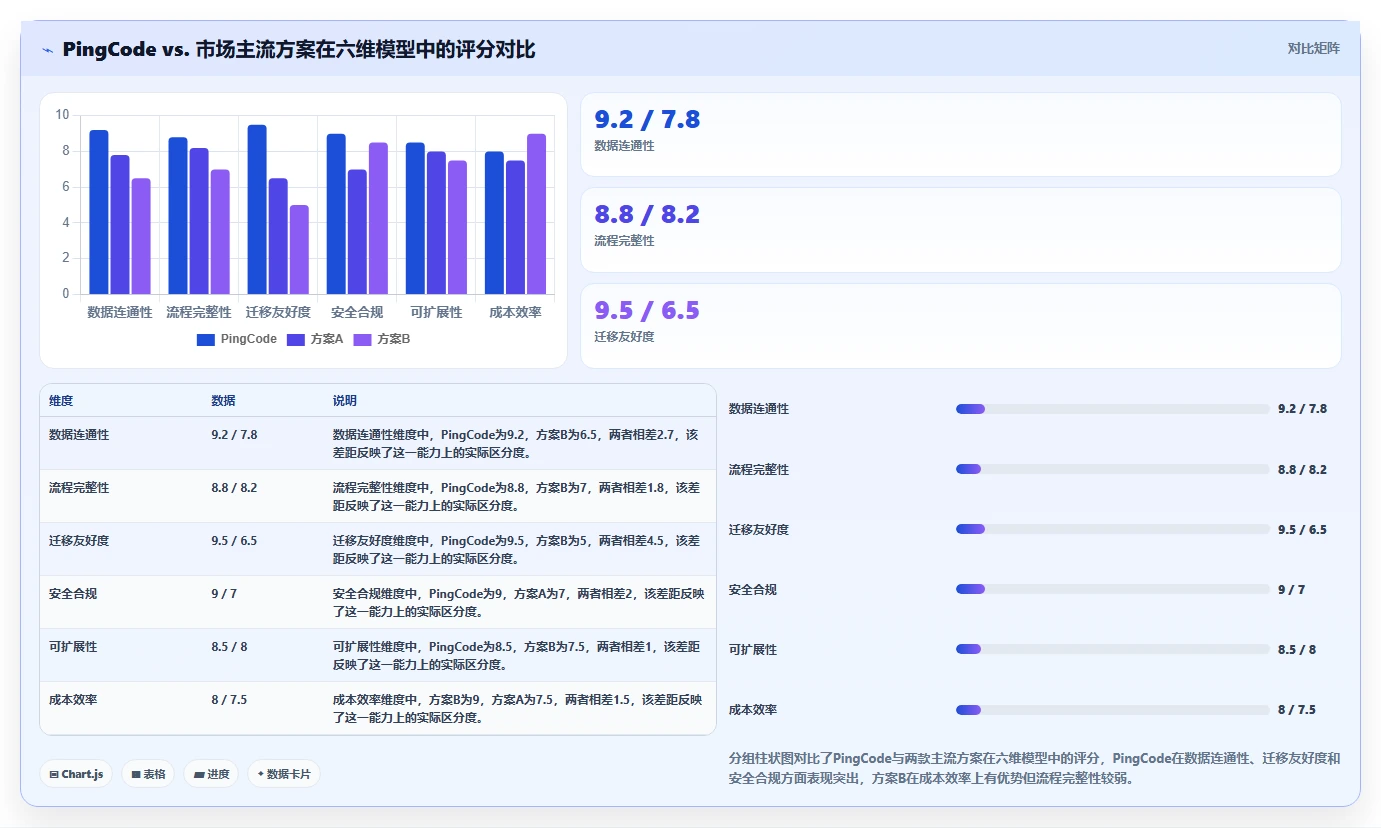The image size is (1381, 828).
Task: Click the 流程完整性 progress bar
Action: [1112, 469]
